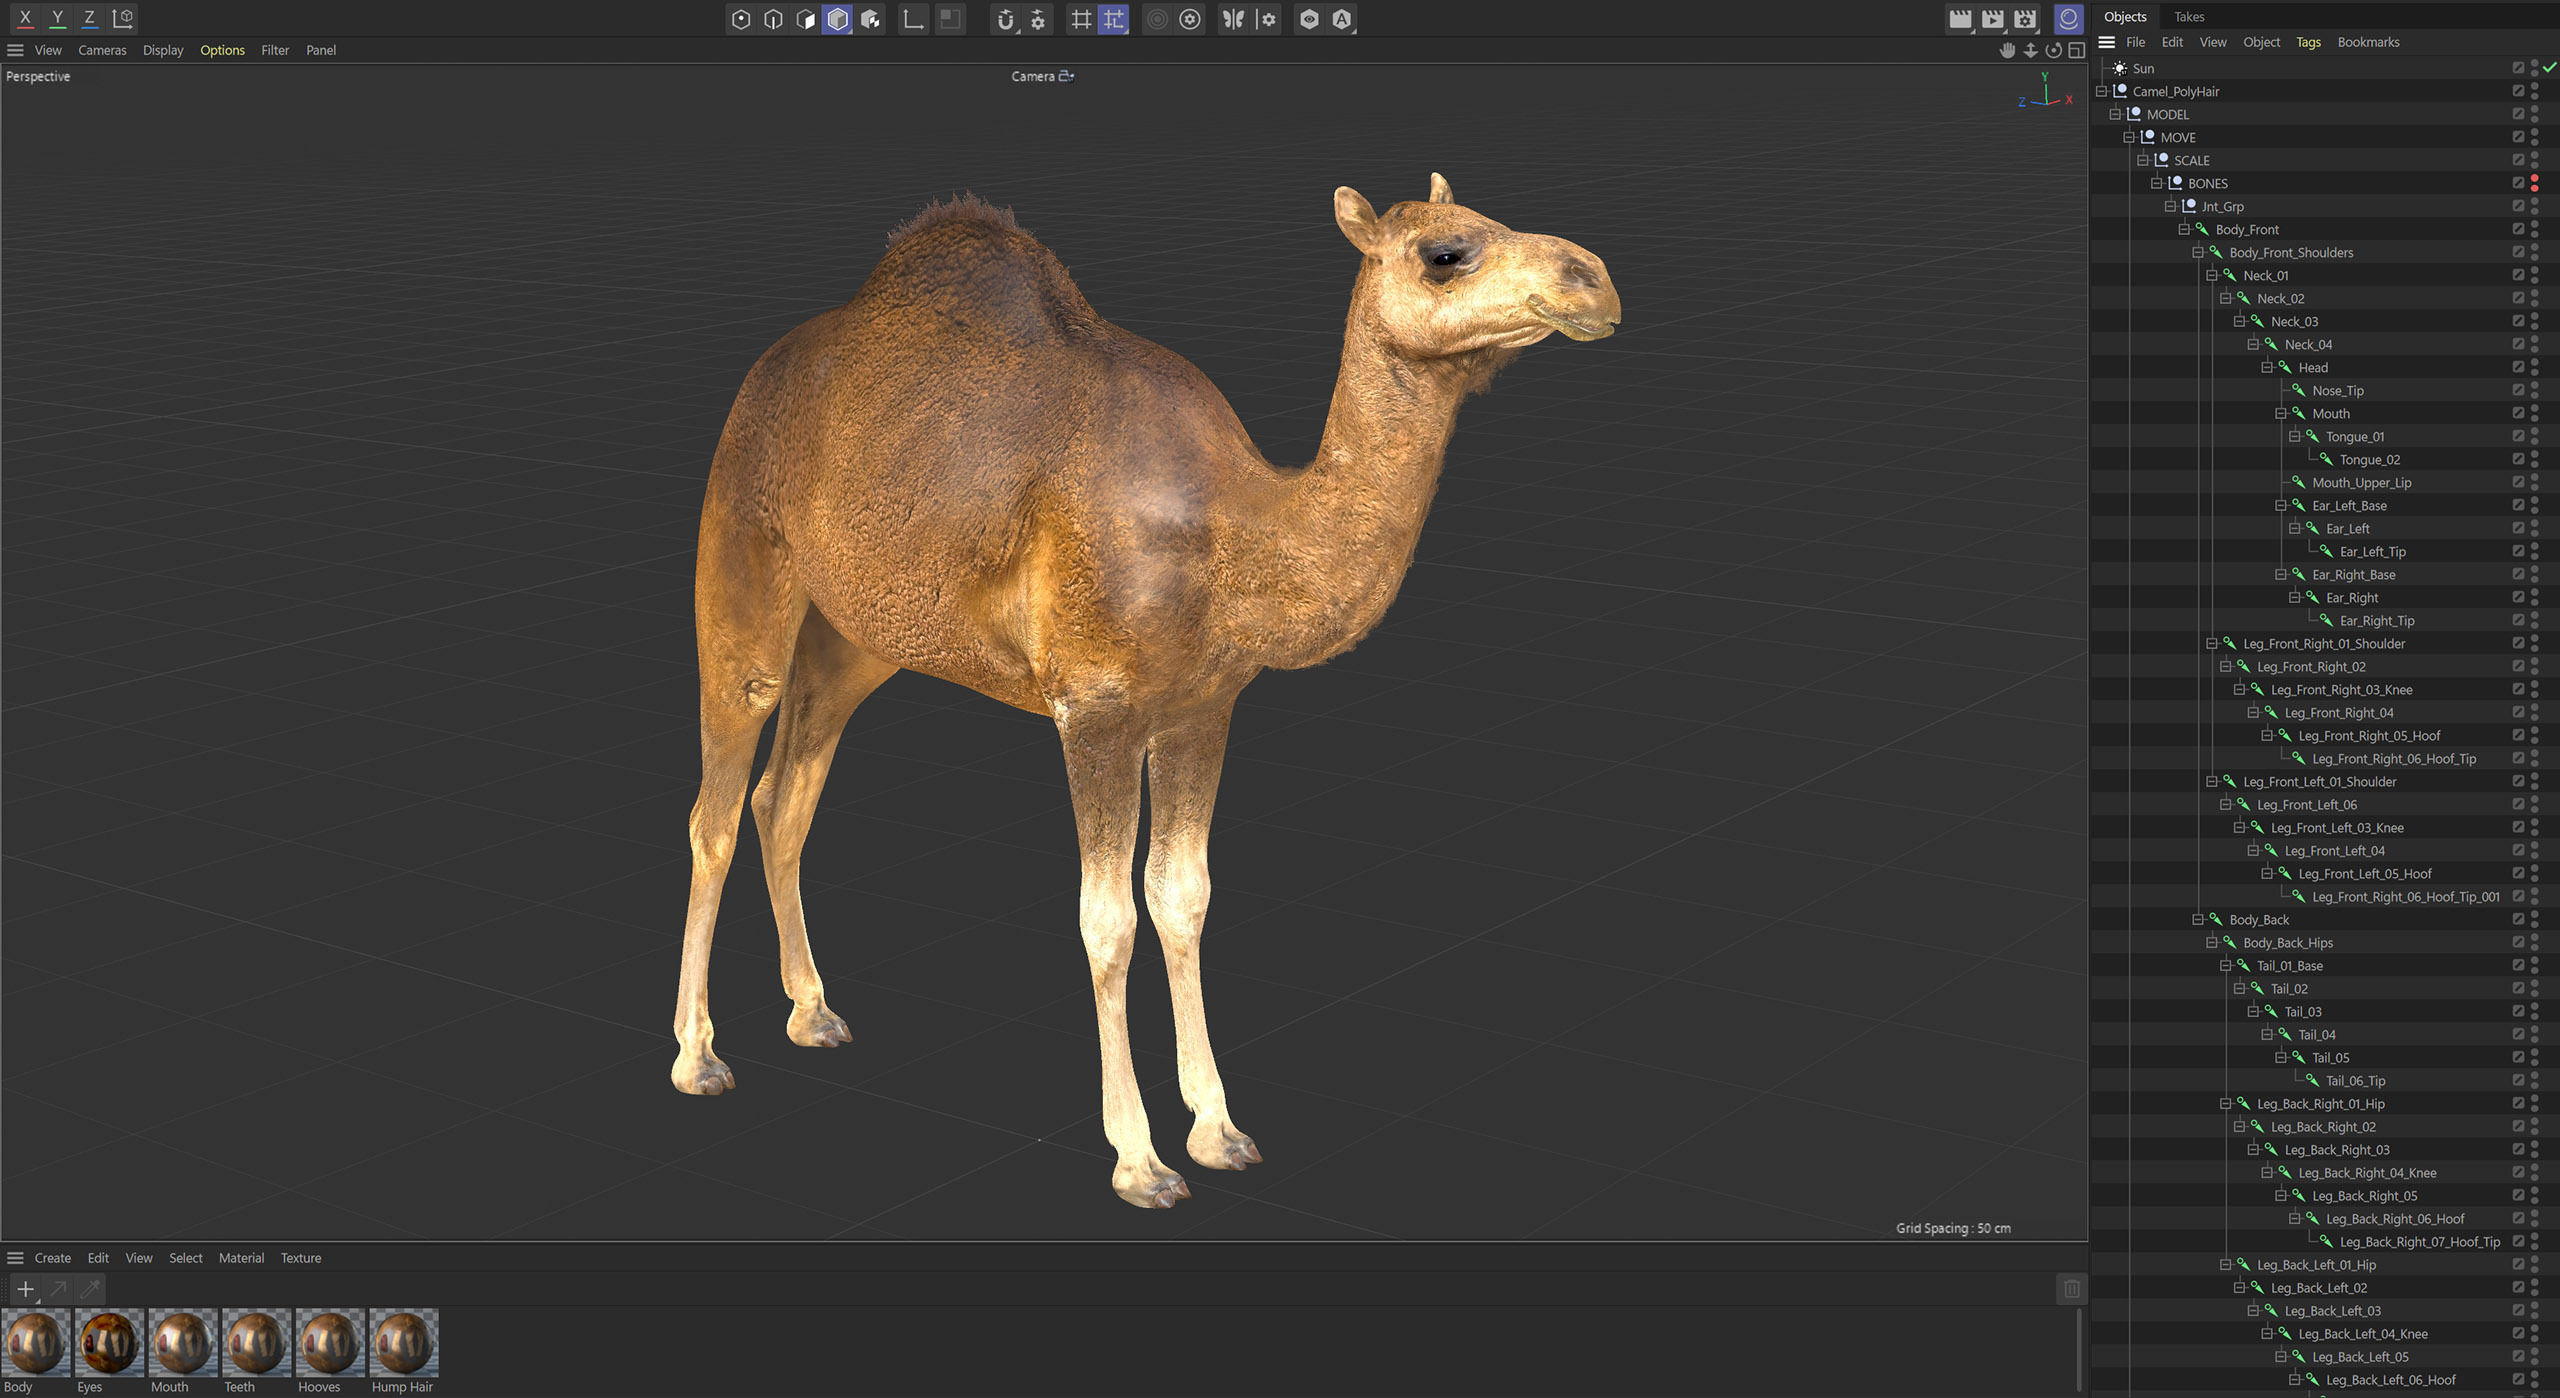This screenshot has width=2560, height=1398.
Task: Toggle X axis lock
Action: (x=26, y=17)
